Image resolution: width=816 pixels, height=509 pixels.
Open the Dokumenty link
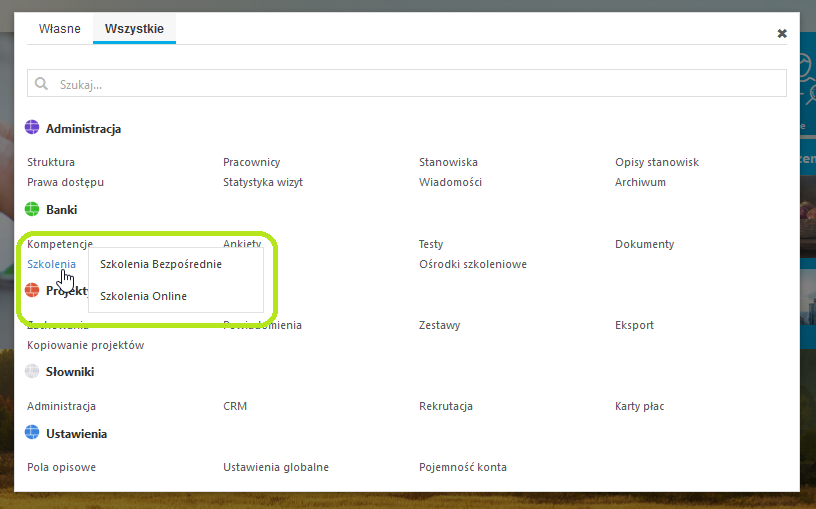(644, 244)
